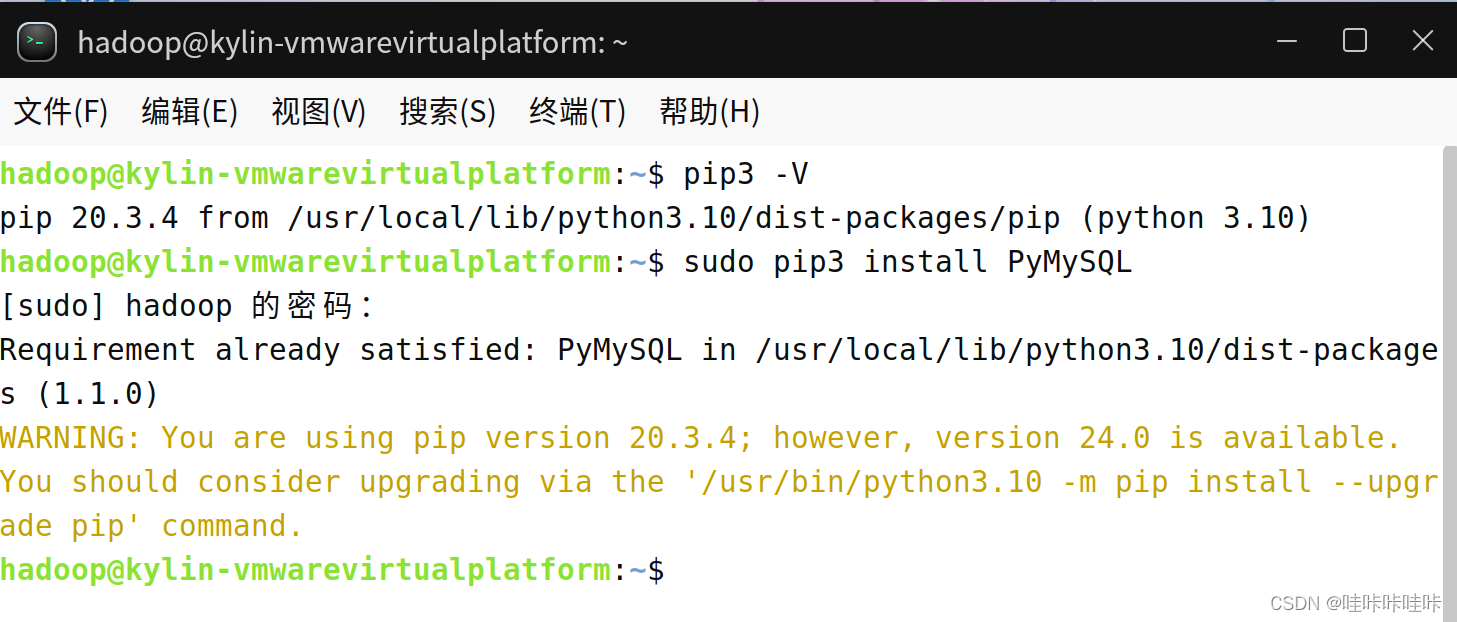Viewport: 1457px width, 622px height.
Task: Click the CSDN watermark text
Action: point(1355,603)
